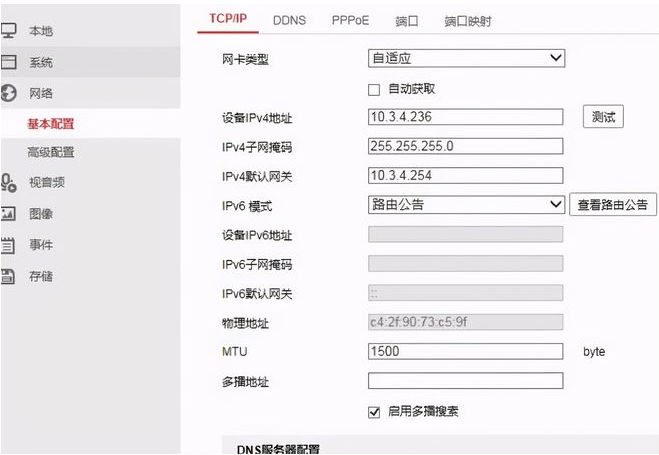Click the 图像 picture icon
Viewport: 659px width, 455px height.
click(9, 213)
